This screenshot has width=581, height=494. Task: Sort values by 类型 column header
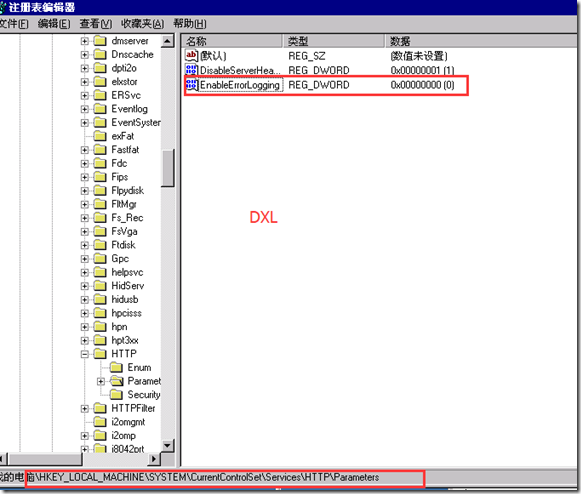(x=334, y=41)
